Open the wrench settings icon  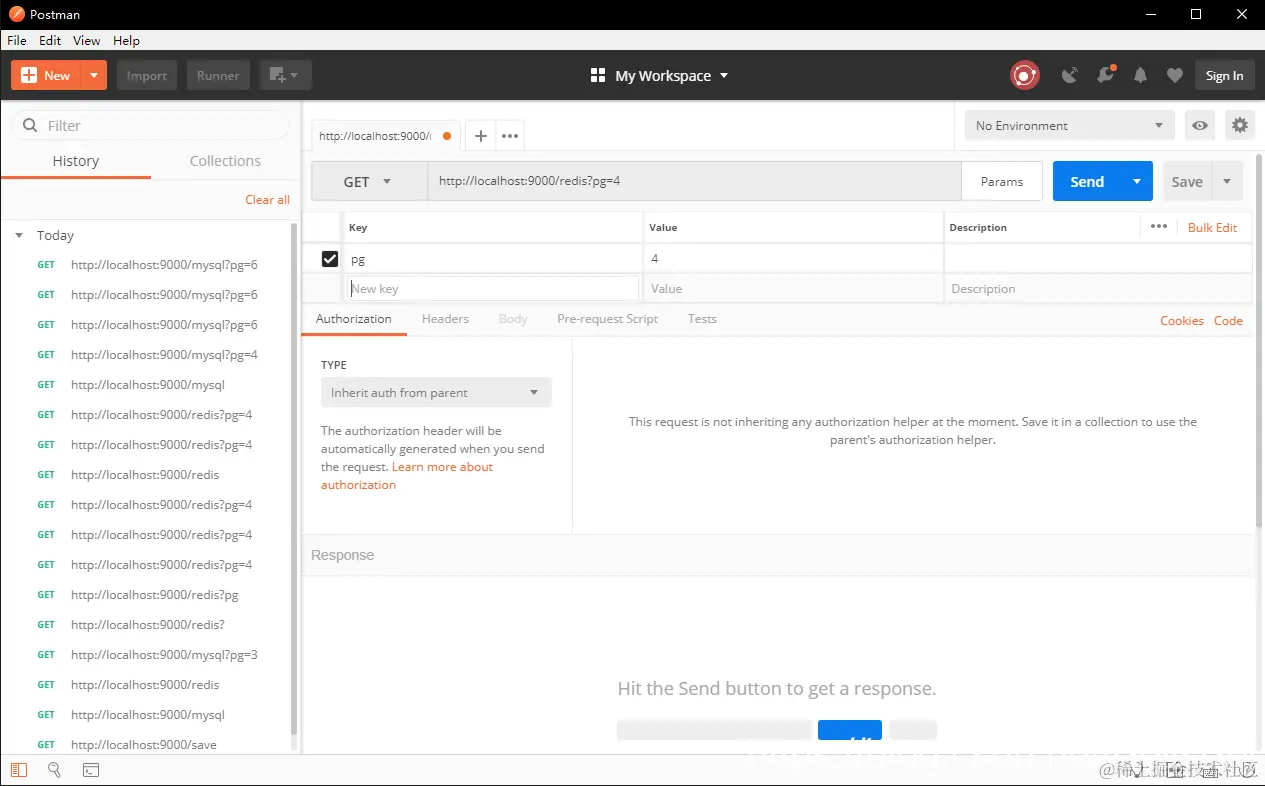click(1105, 75)
